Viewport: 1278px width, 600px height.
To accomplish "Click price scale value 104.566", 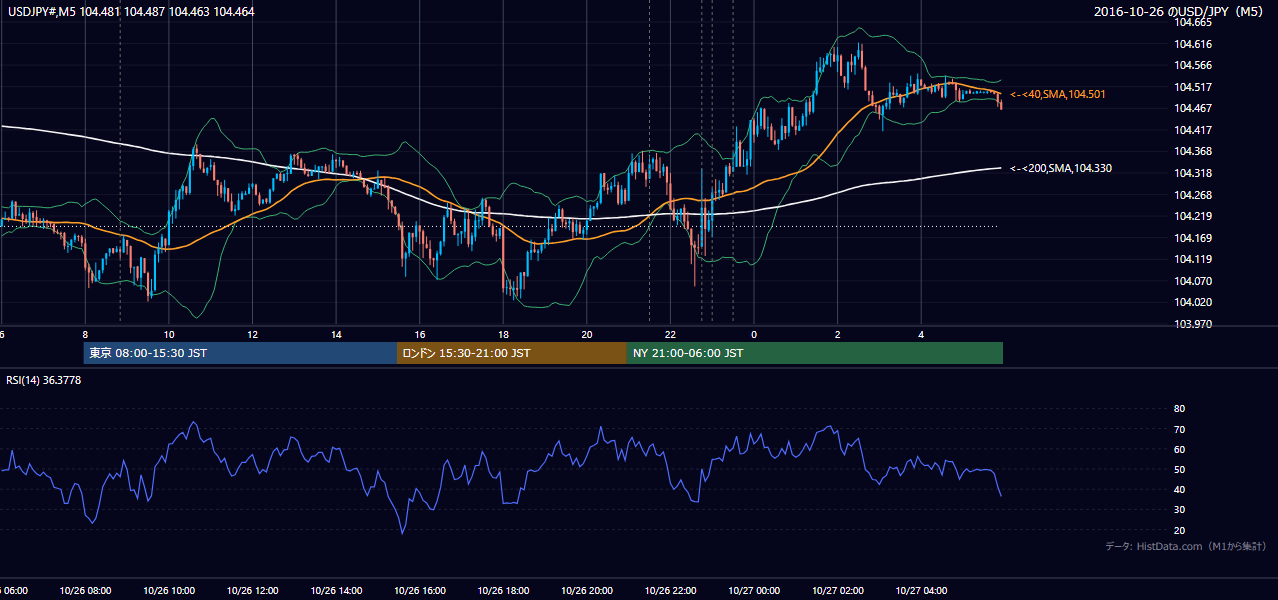I will (x=1192, y=65).
